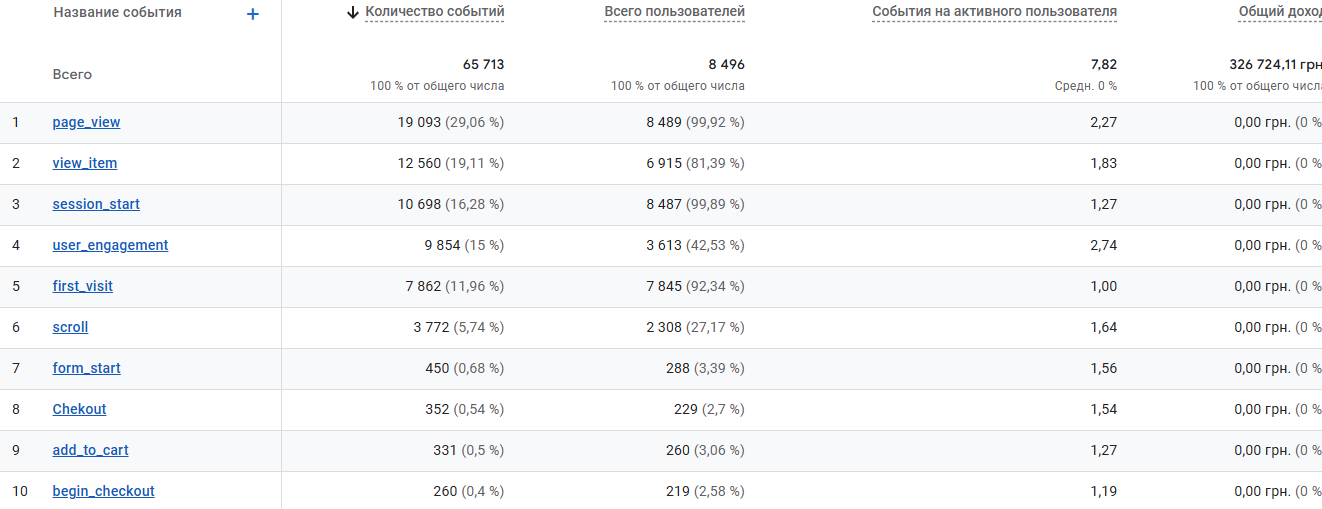Open the session_start event link
The width and height of the screenshot is (1322, 509).
pos(96,204)
